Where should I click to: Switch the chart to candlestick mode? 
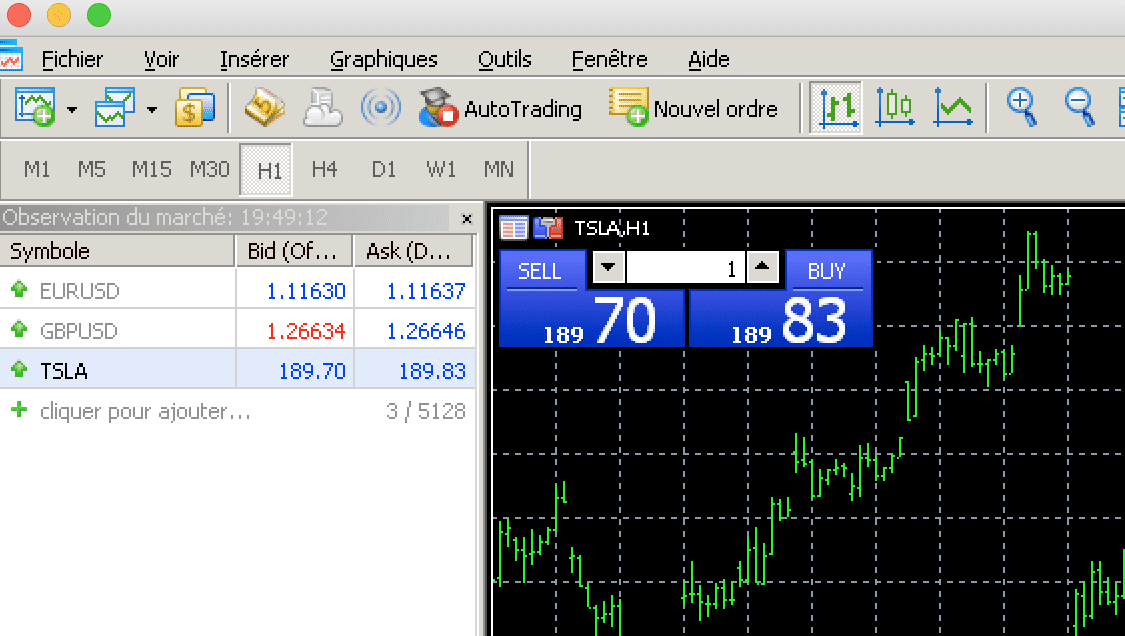point(894,107)
